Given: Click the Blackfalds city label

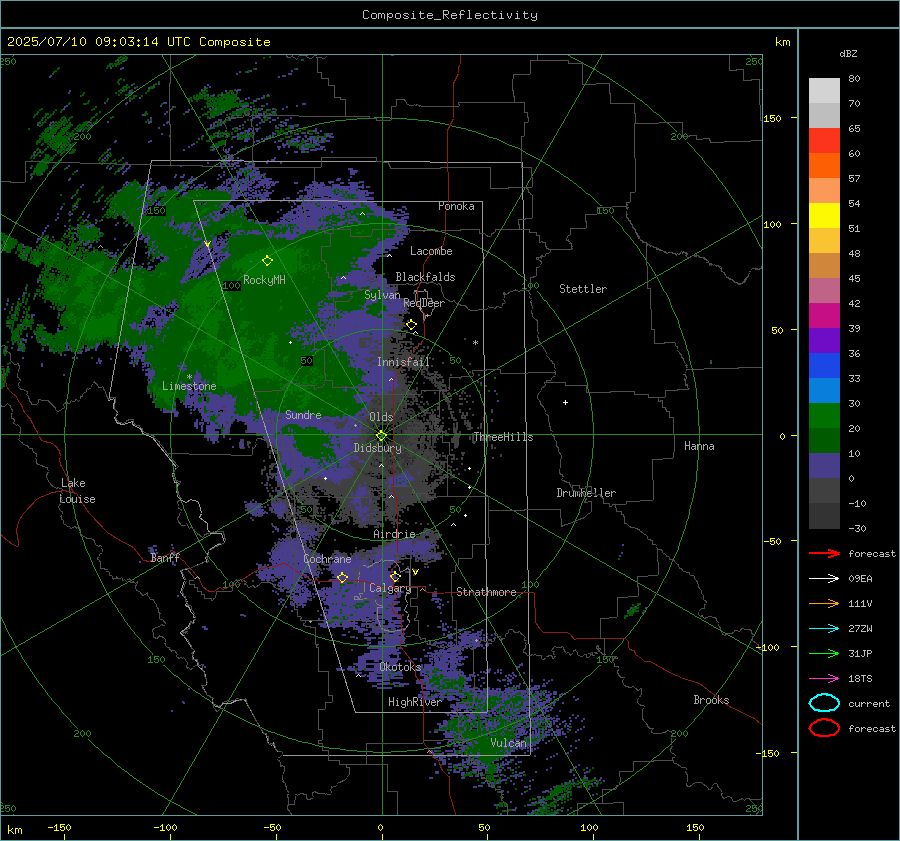Looking at the screenshot, I should [x=425, y=277].
